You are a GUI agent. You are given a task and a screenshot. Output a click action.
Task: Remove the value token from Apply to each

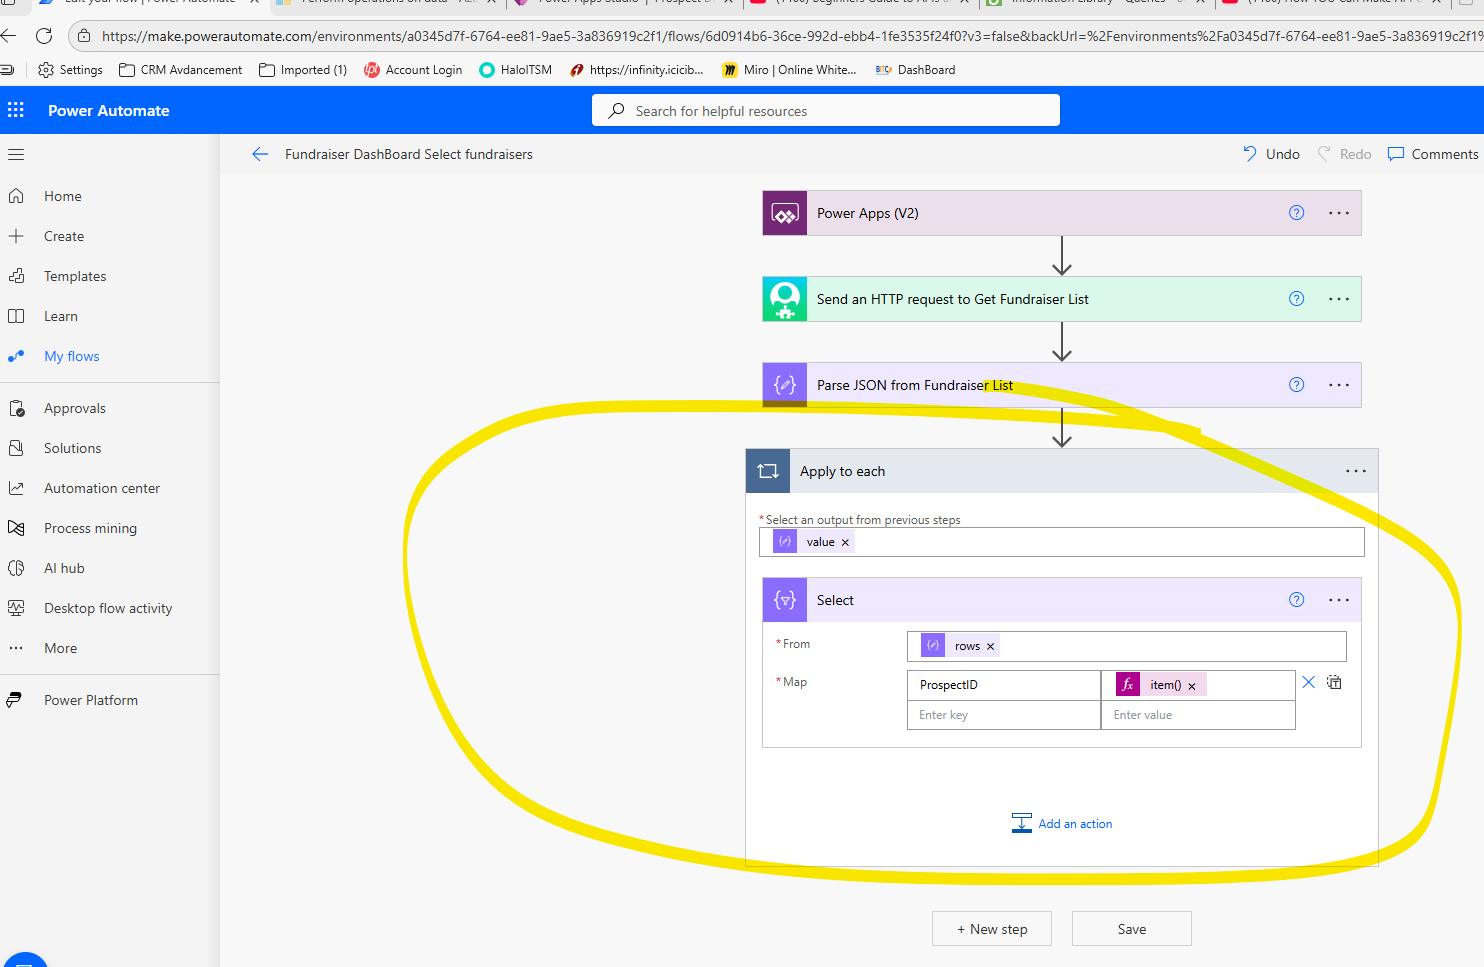(x=845, y=543)
